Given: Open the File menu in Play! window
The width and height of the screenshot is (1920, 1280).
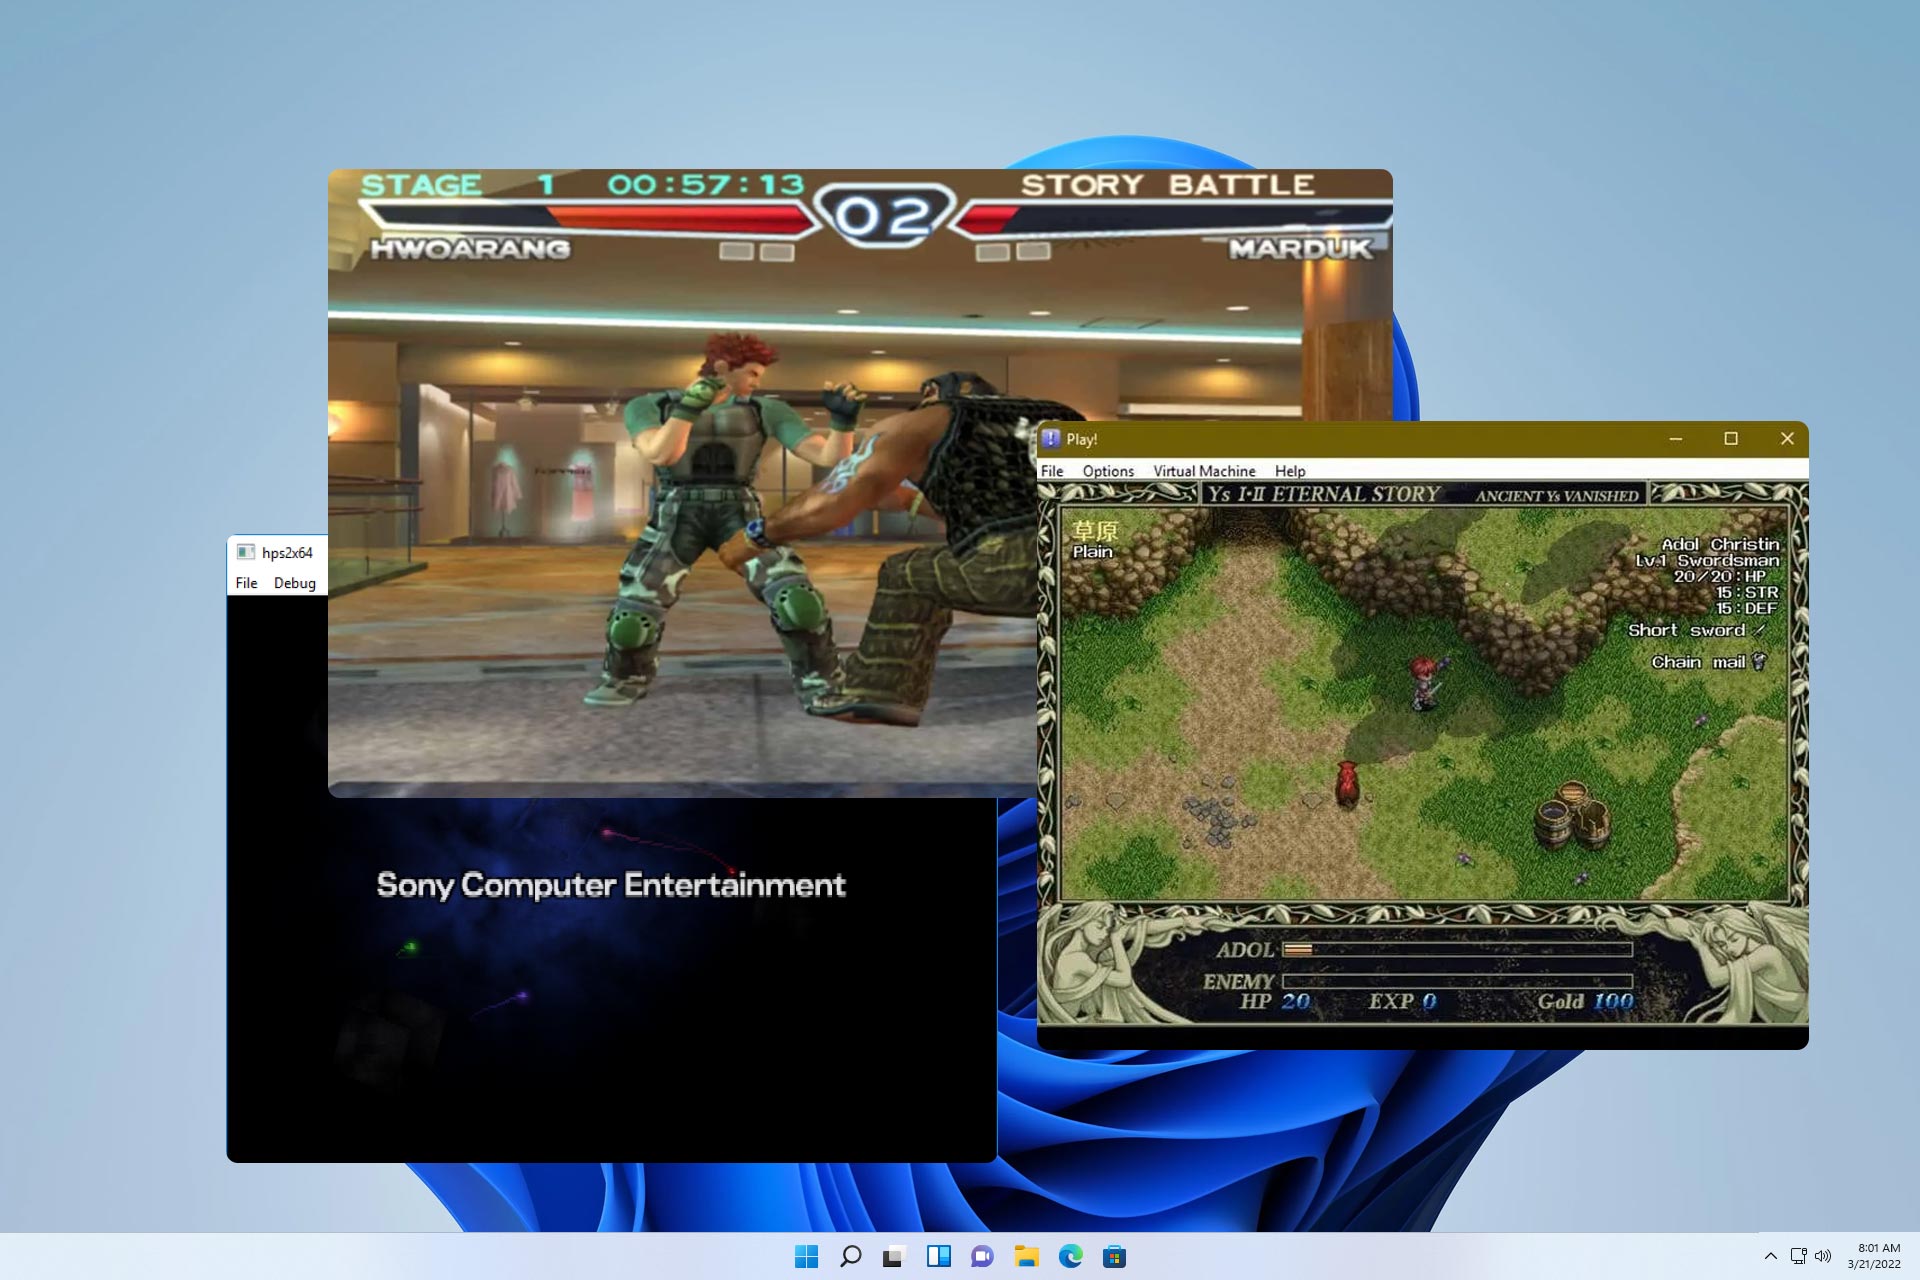Looking at the screenshot, I should click(x=1052, y=470).
